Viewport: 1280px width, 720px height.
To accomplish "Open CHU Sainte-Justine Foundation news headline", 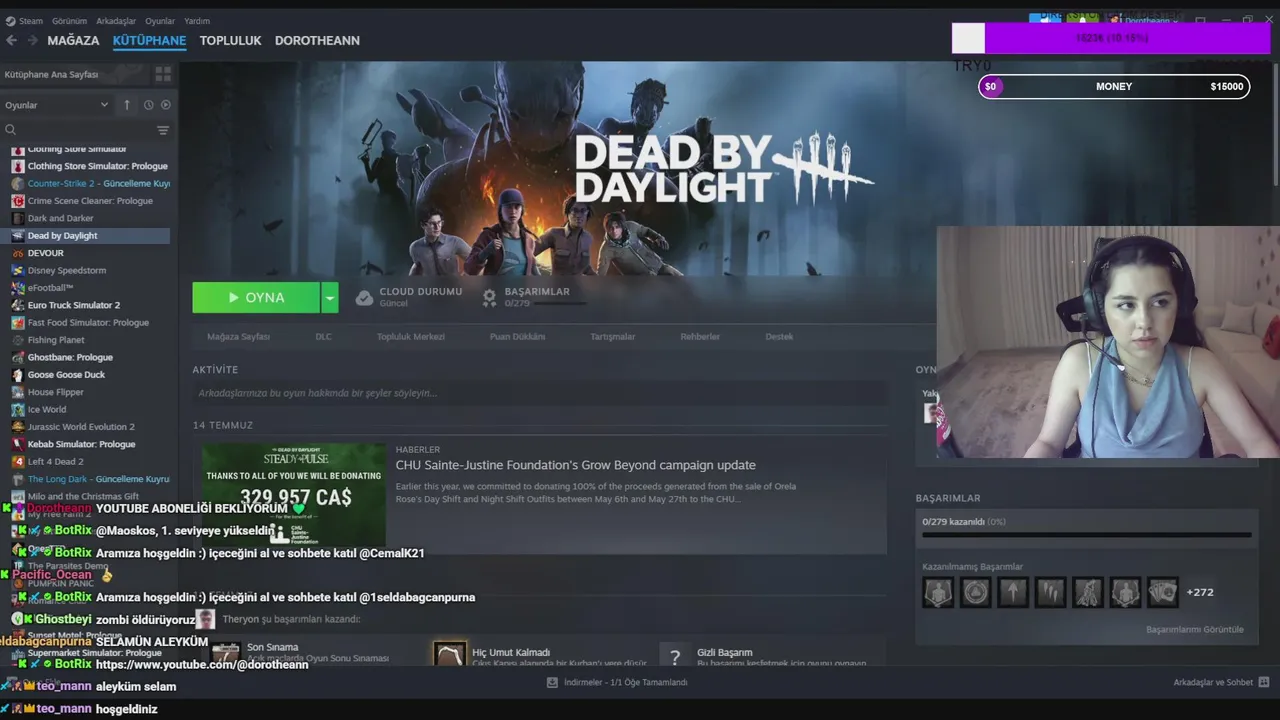I will click(x=575, y=465).
